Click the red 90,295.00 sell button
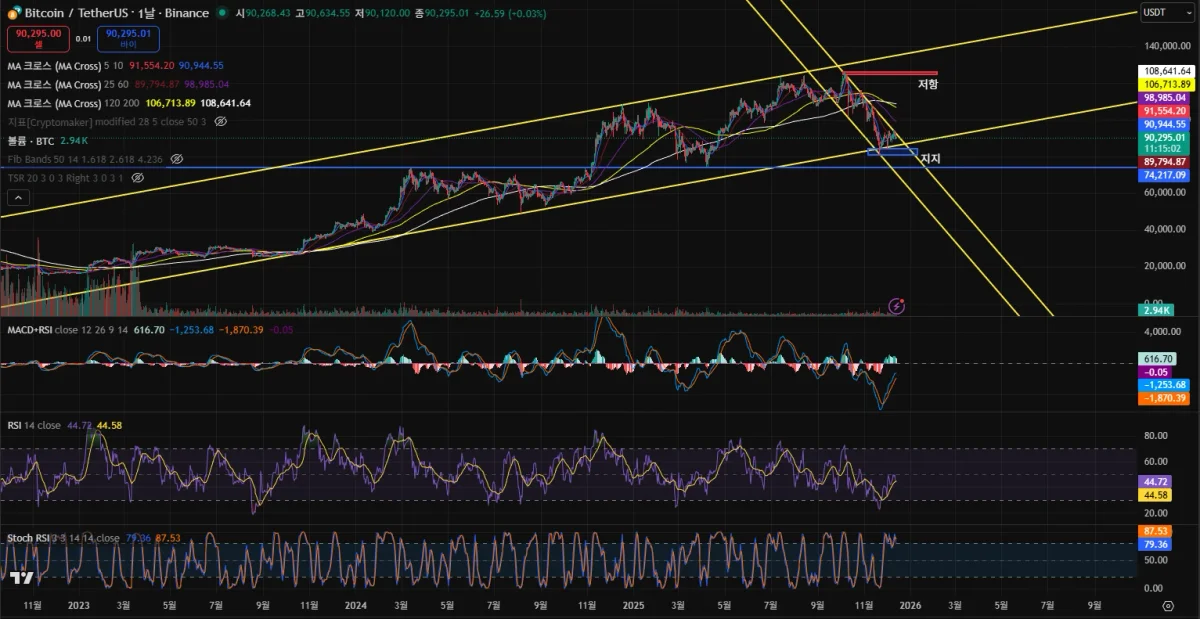This screenshot has height=619, width=1200. click(38, 38)
